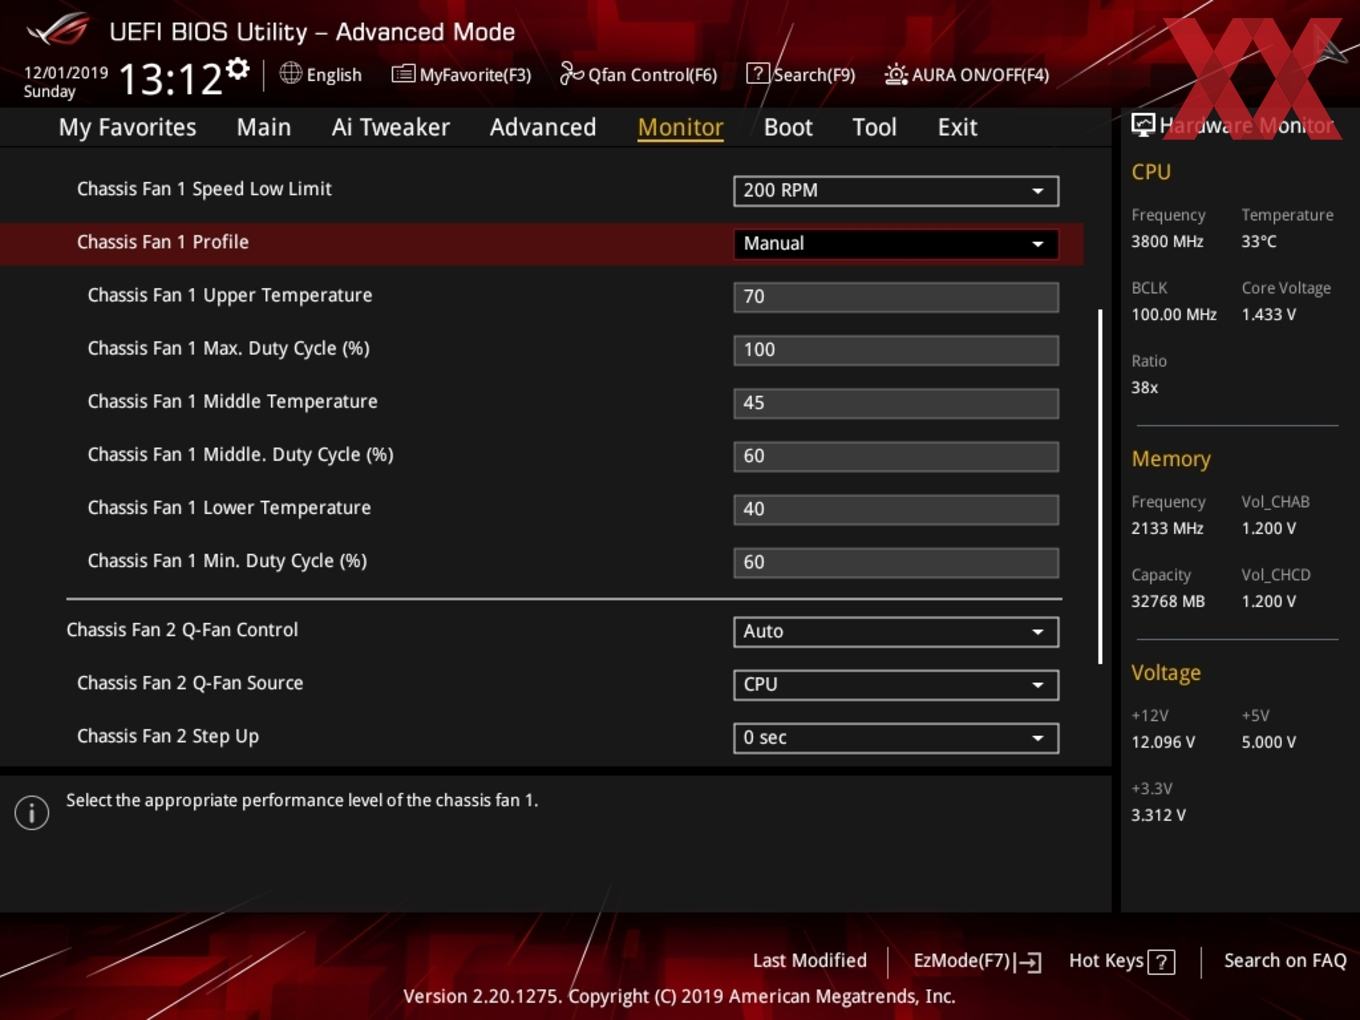The height and width of the screenshot is (1020, 1360).
Task: Click the +3.3V 3.312 V reading
Action: [x=1158, y=815]
